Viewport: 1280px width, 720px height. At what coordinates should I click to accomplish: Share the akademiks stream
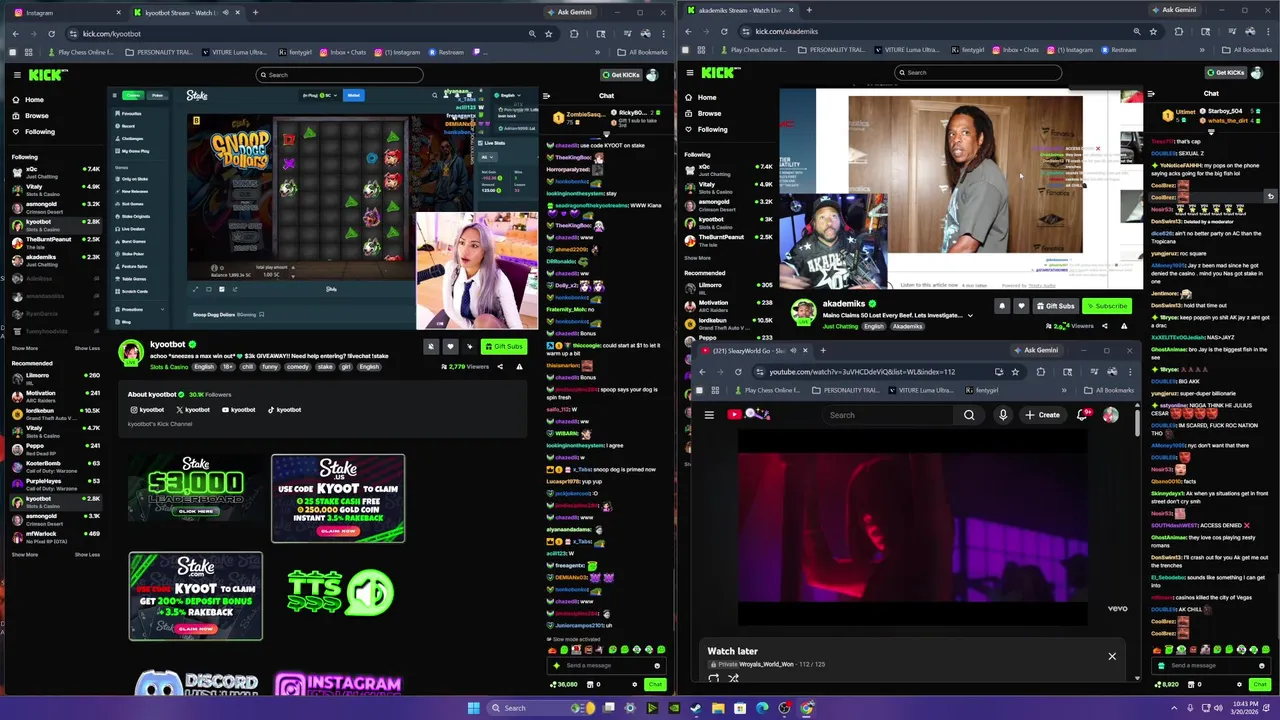click(1105, 326)
